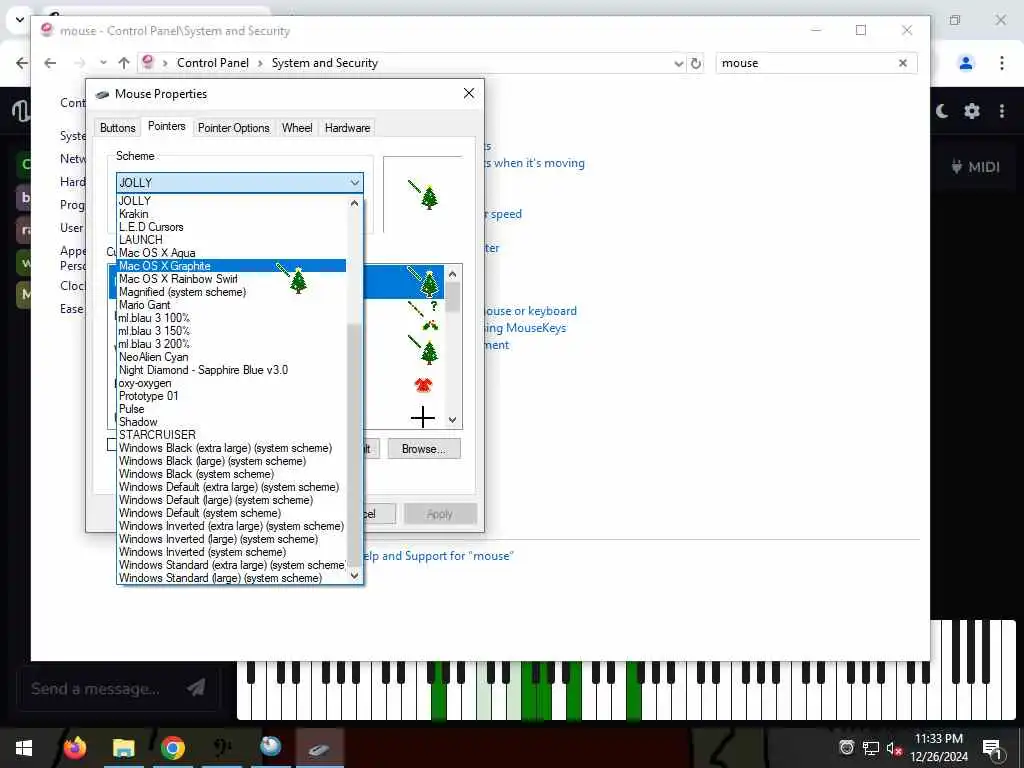Open recent locations dropdown next to Forward
Image resolution: width=1024 pixels, height=768 pixels.
coord(103,63)
